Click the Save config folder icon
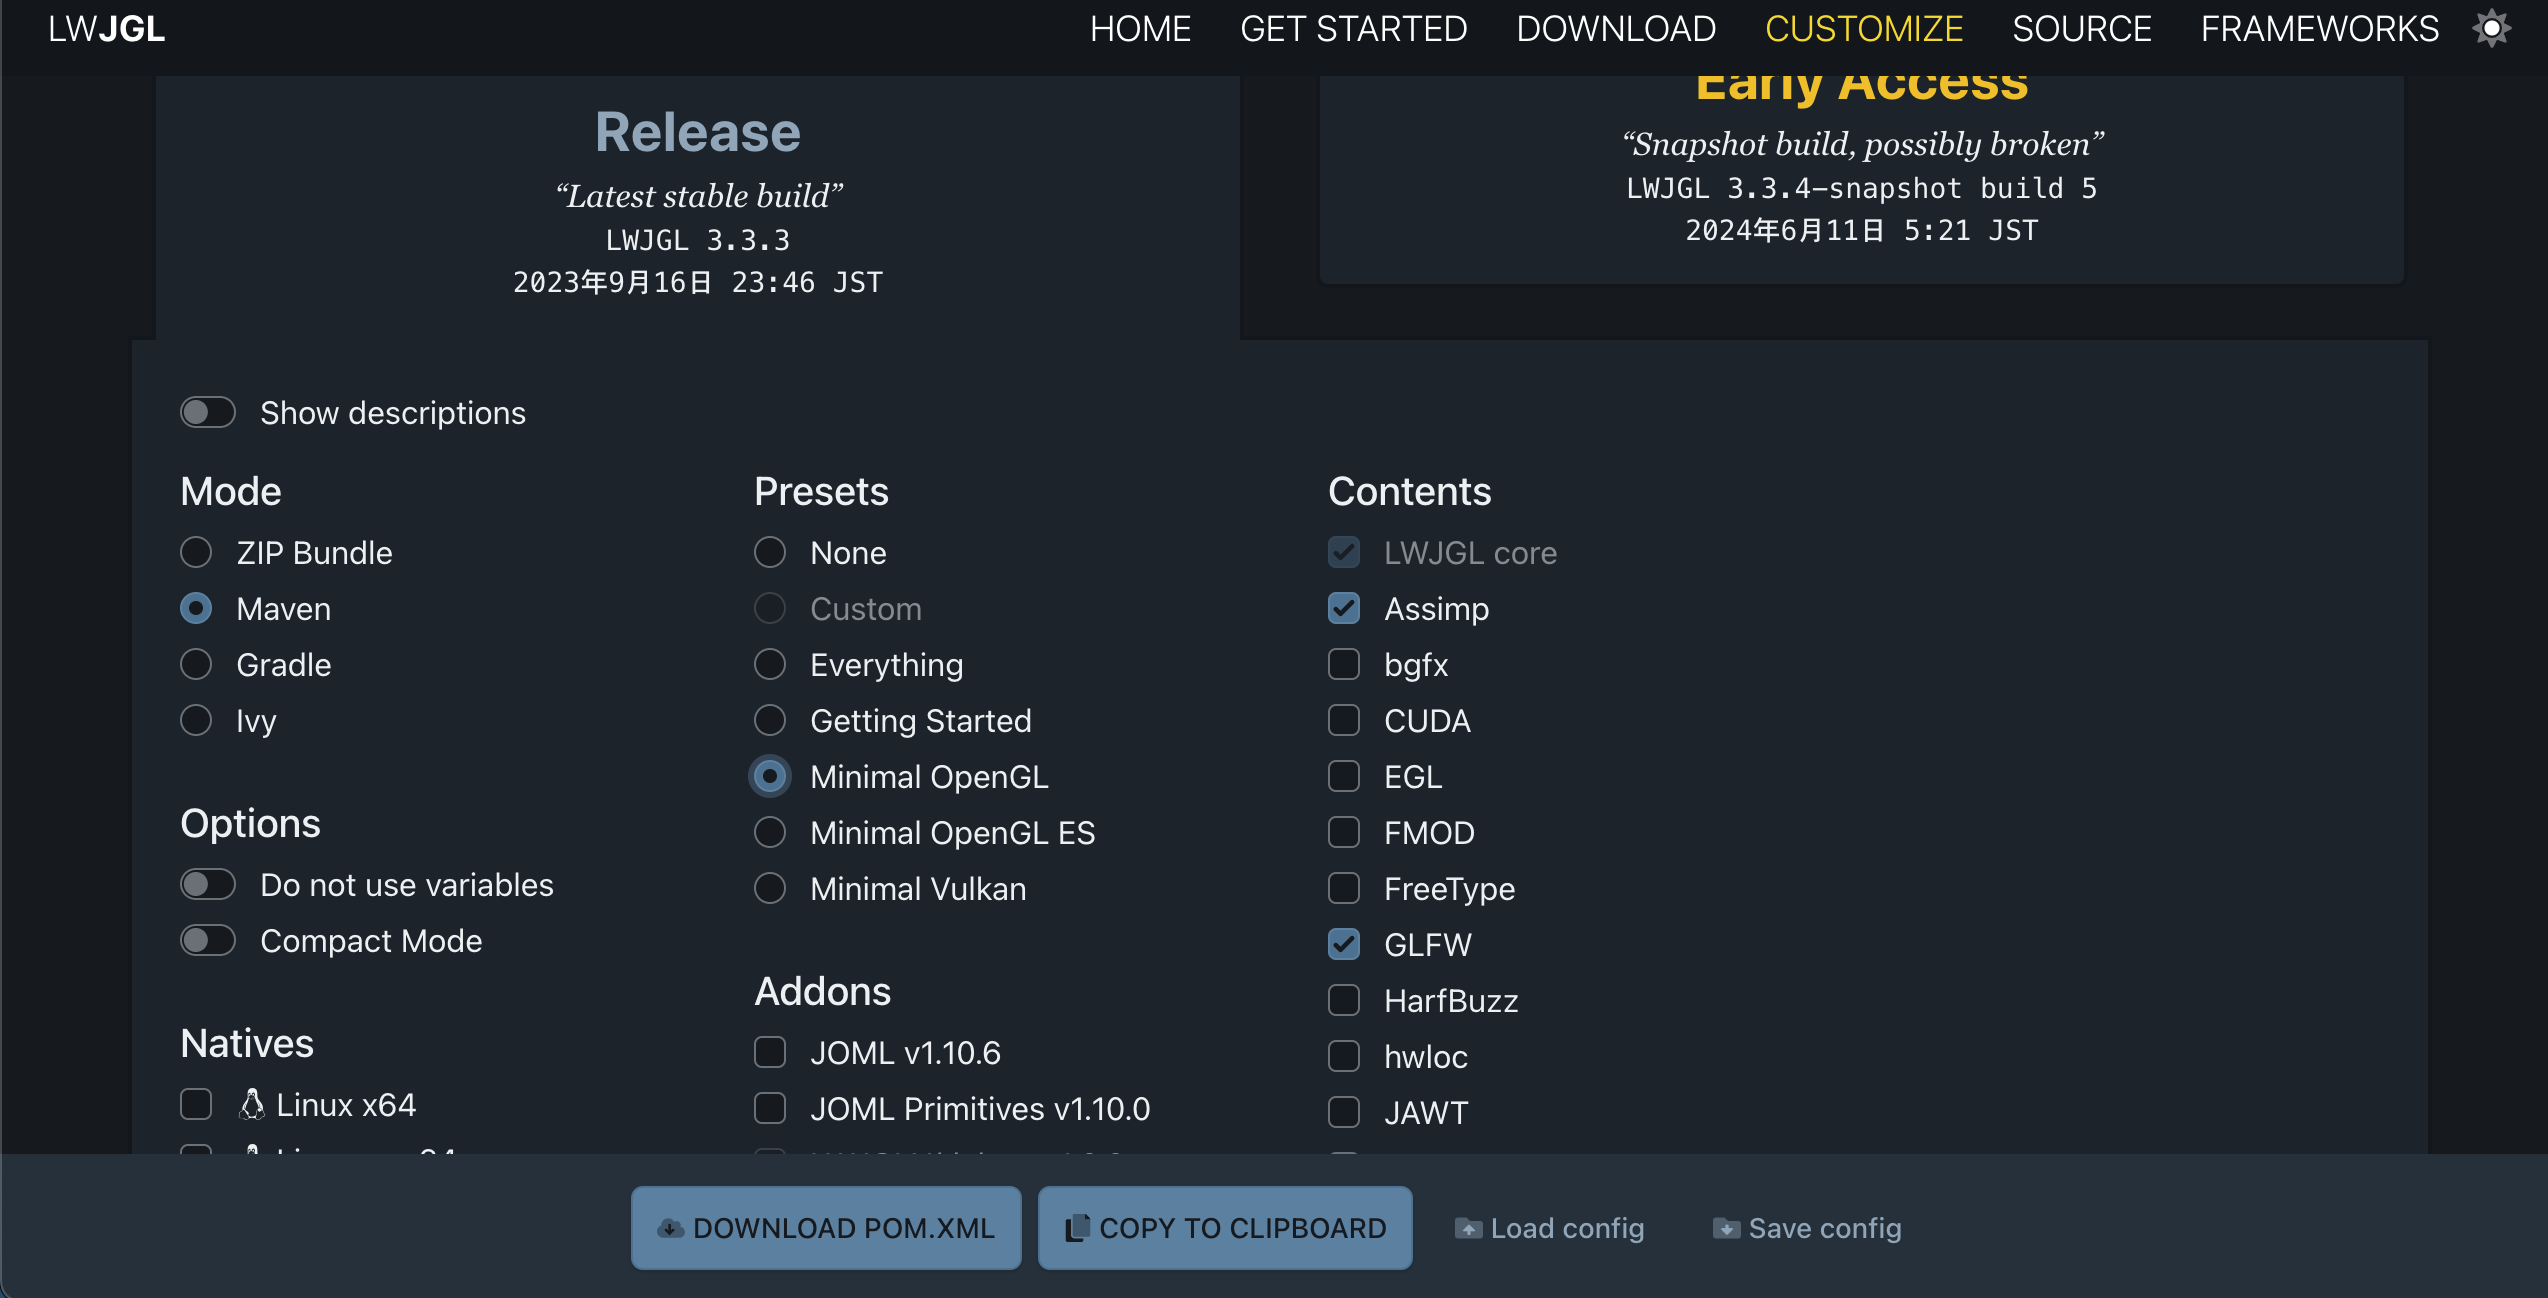2548x1298 pixels. pyautogui.click(x=1726, y=1229)
